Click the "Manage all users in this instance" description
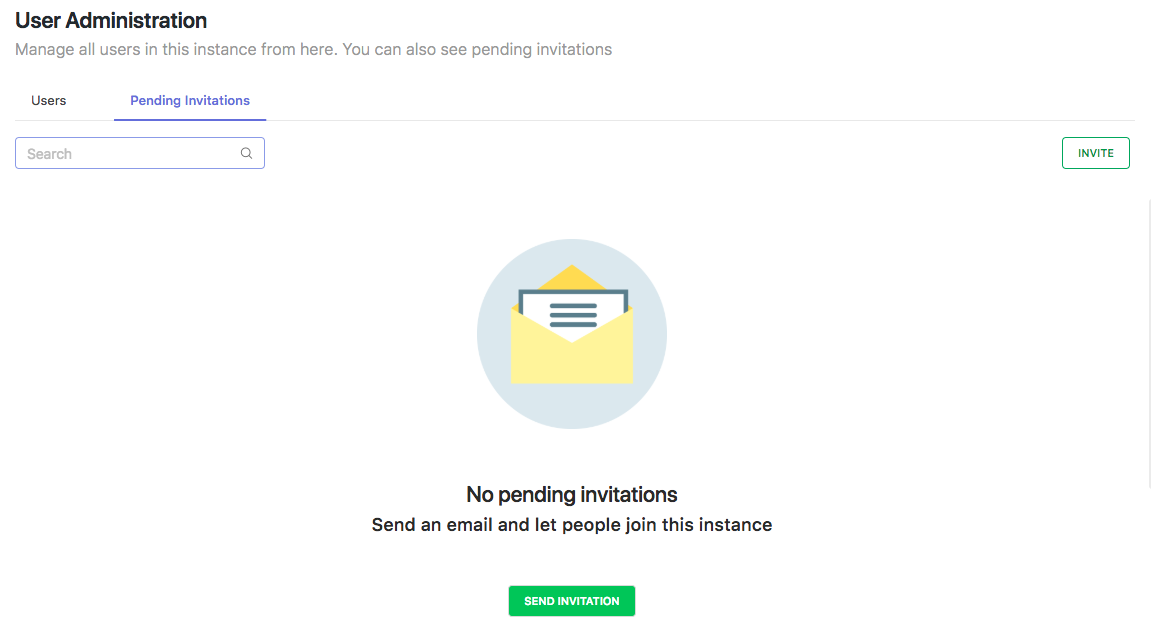Viewport: 1151px width, 631px height. pos(313,49)
